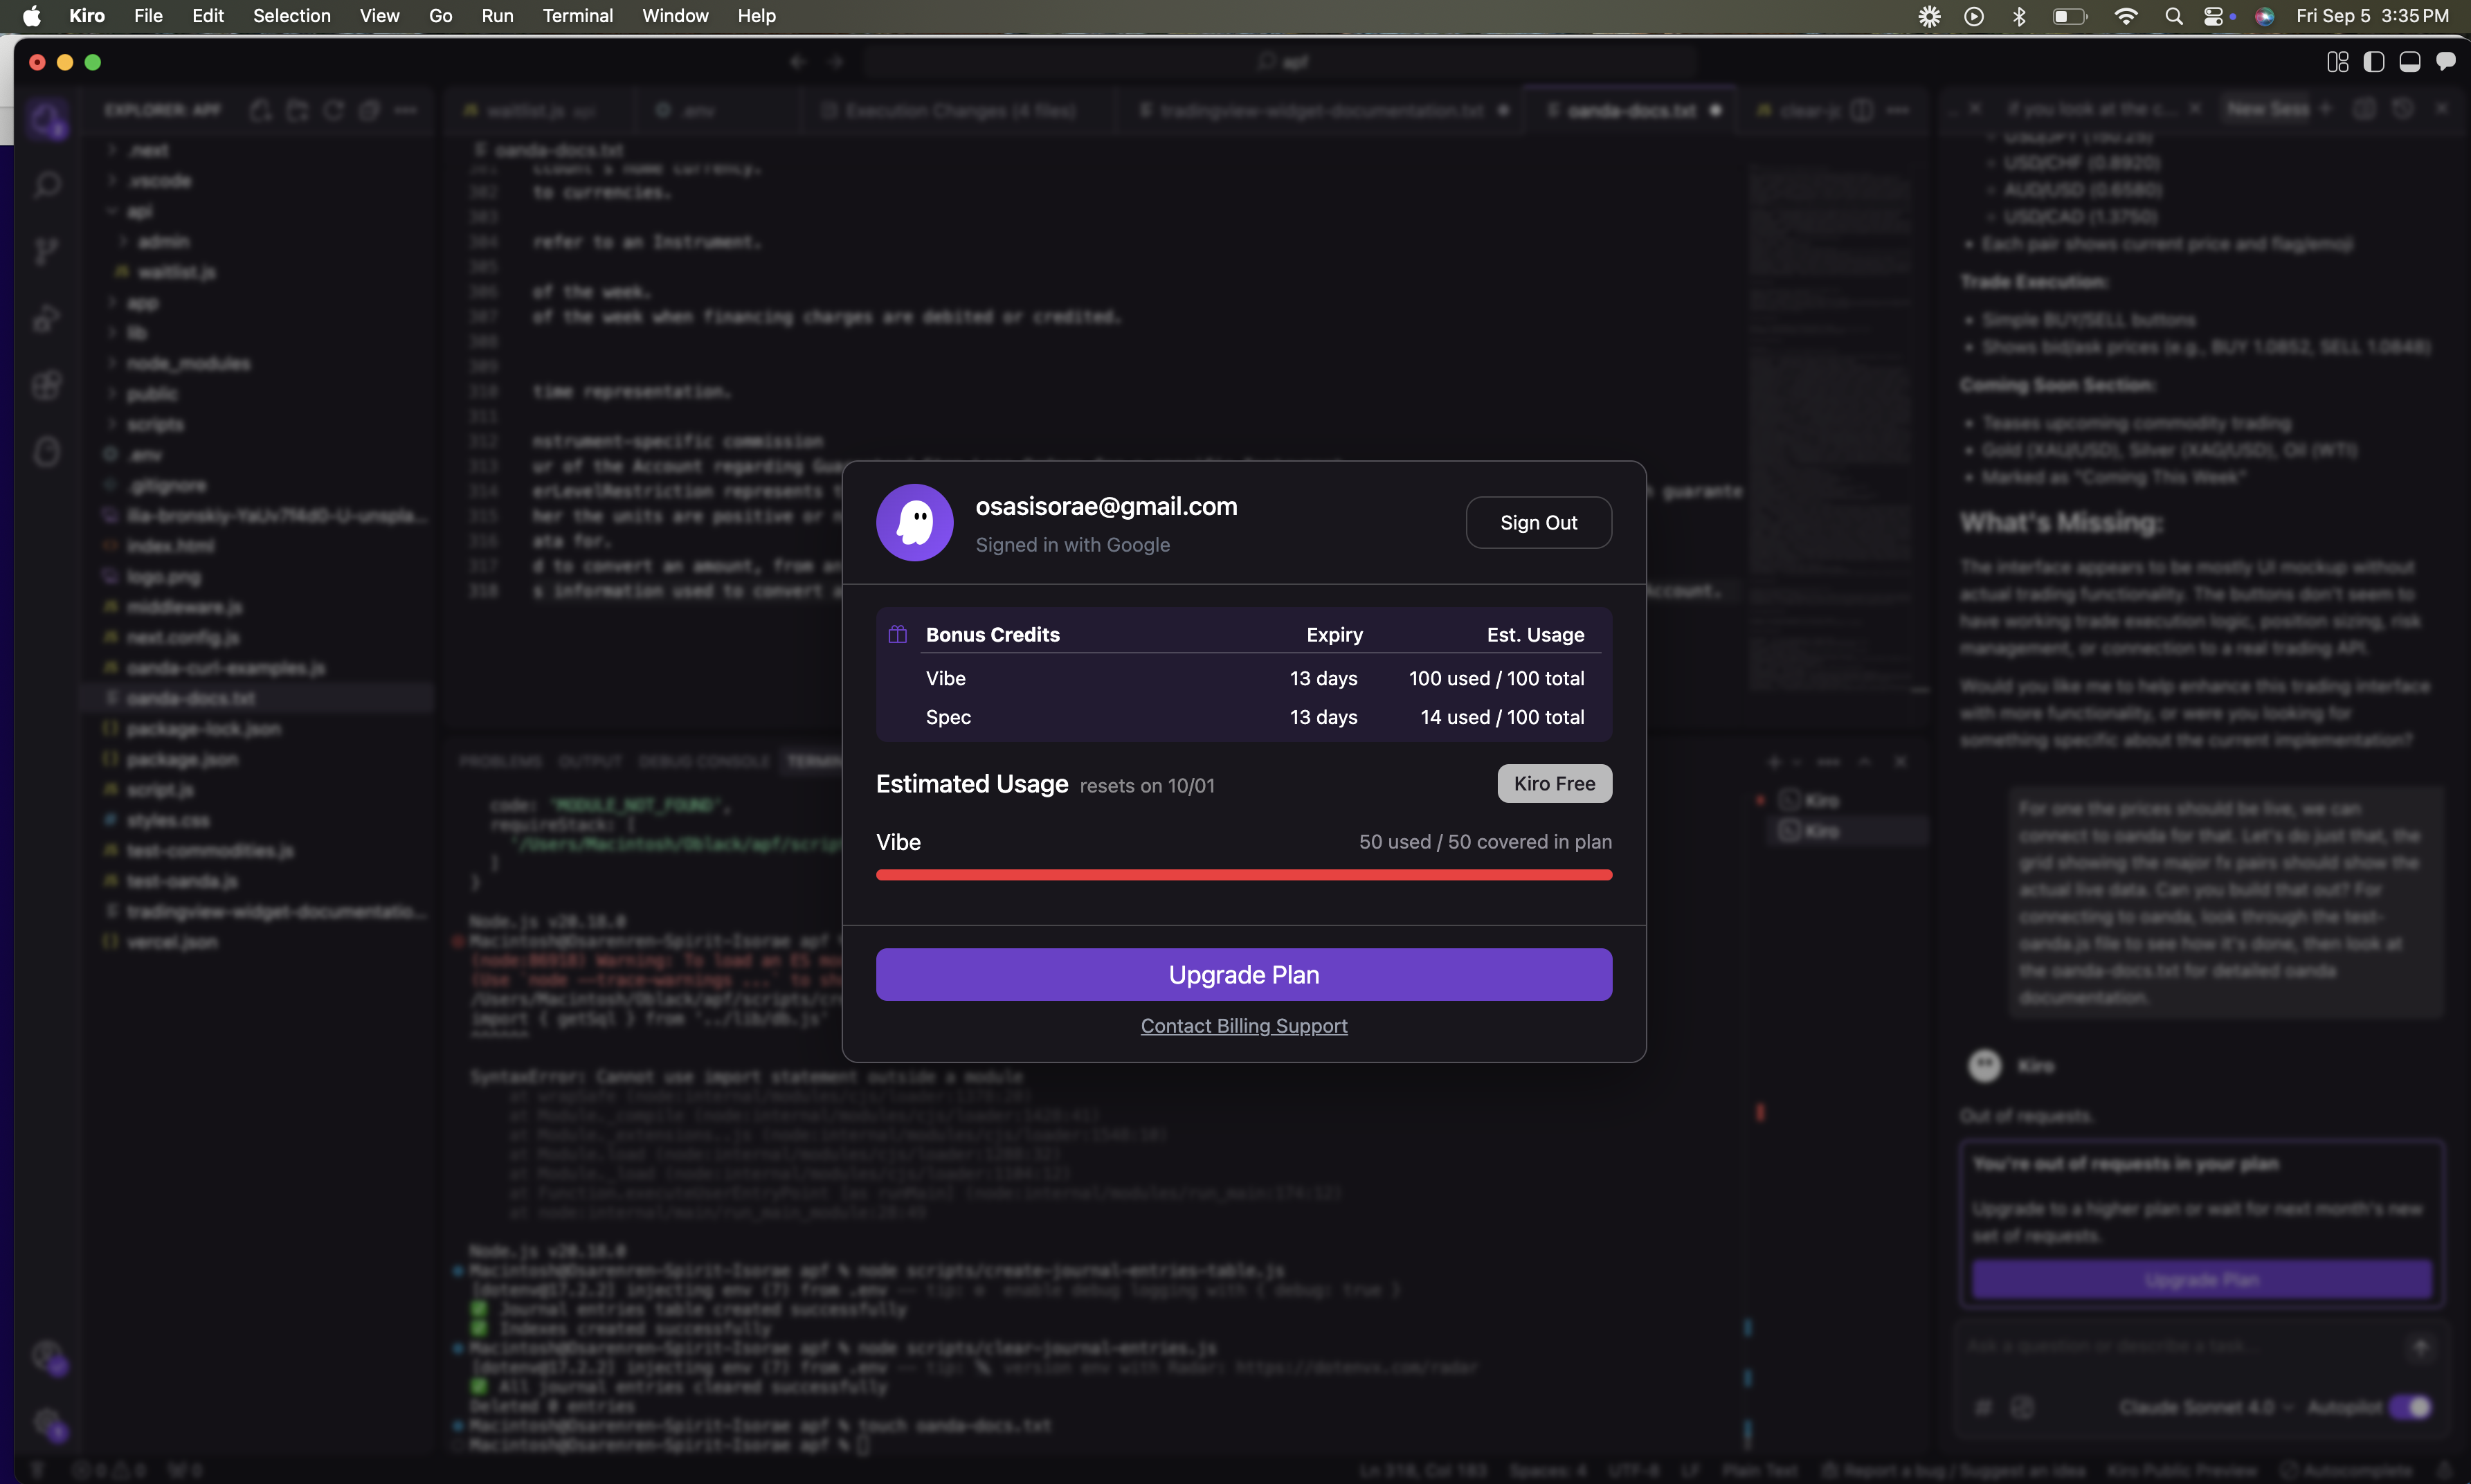Click the Sign Out button
This screenshot has height=1484, width=2471.
point(1537,522)
